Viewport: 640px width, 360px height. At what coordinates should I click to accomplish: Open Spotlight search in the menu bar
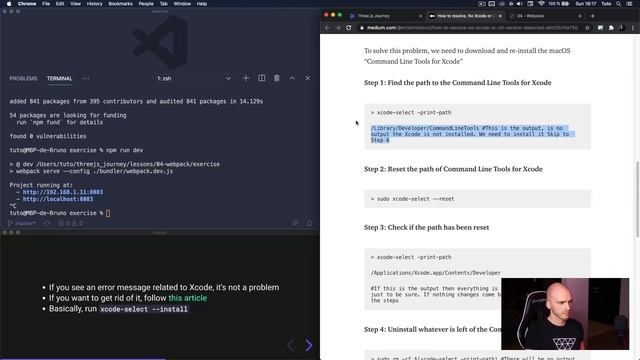619,4
